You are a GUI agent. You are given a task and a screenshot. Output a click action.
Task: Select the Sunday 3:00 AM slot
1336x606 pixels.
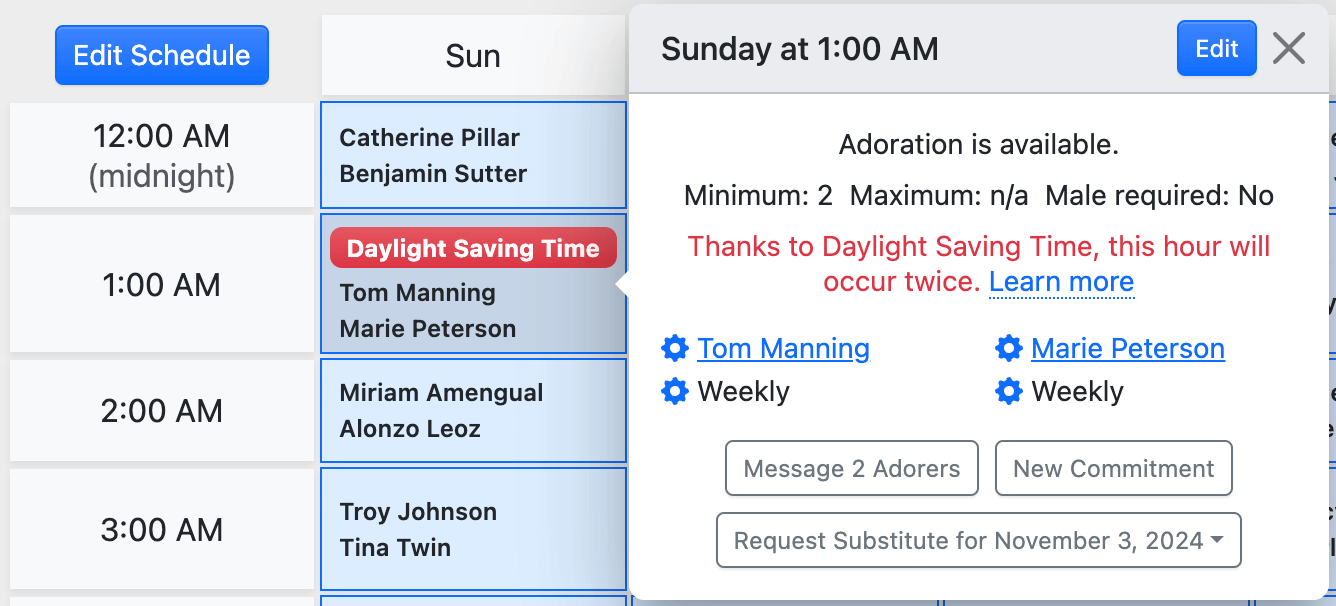(473, 529)
